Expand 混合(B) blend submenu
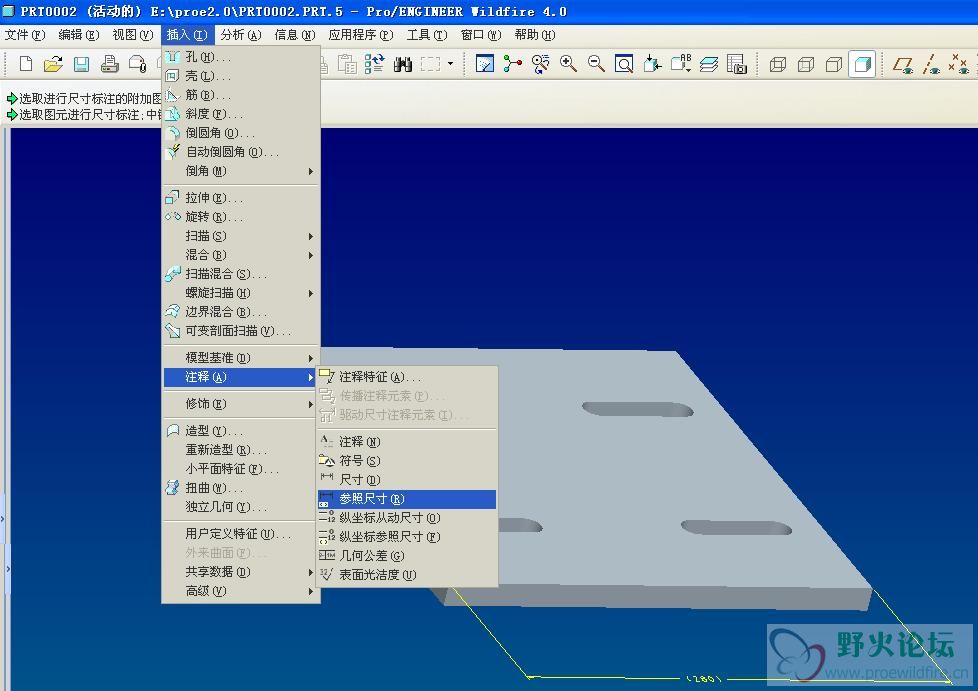This screenshot has width=978, height=691. 241,255
